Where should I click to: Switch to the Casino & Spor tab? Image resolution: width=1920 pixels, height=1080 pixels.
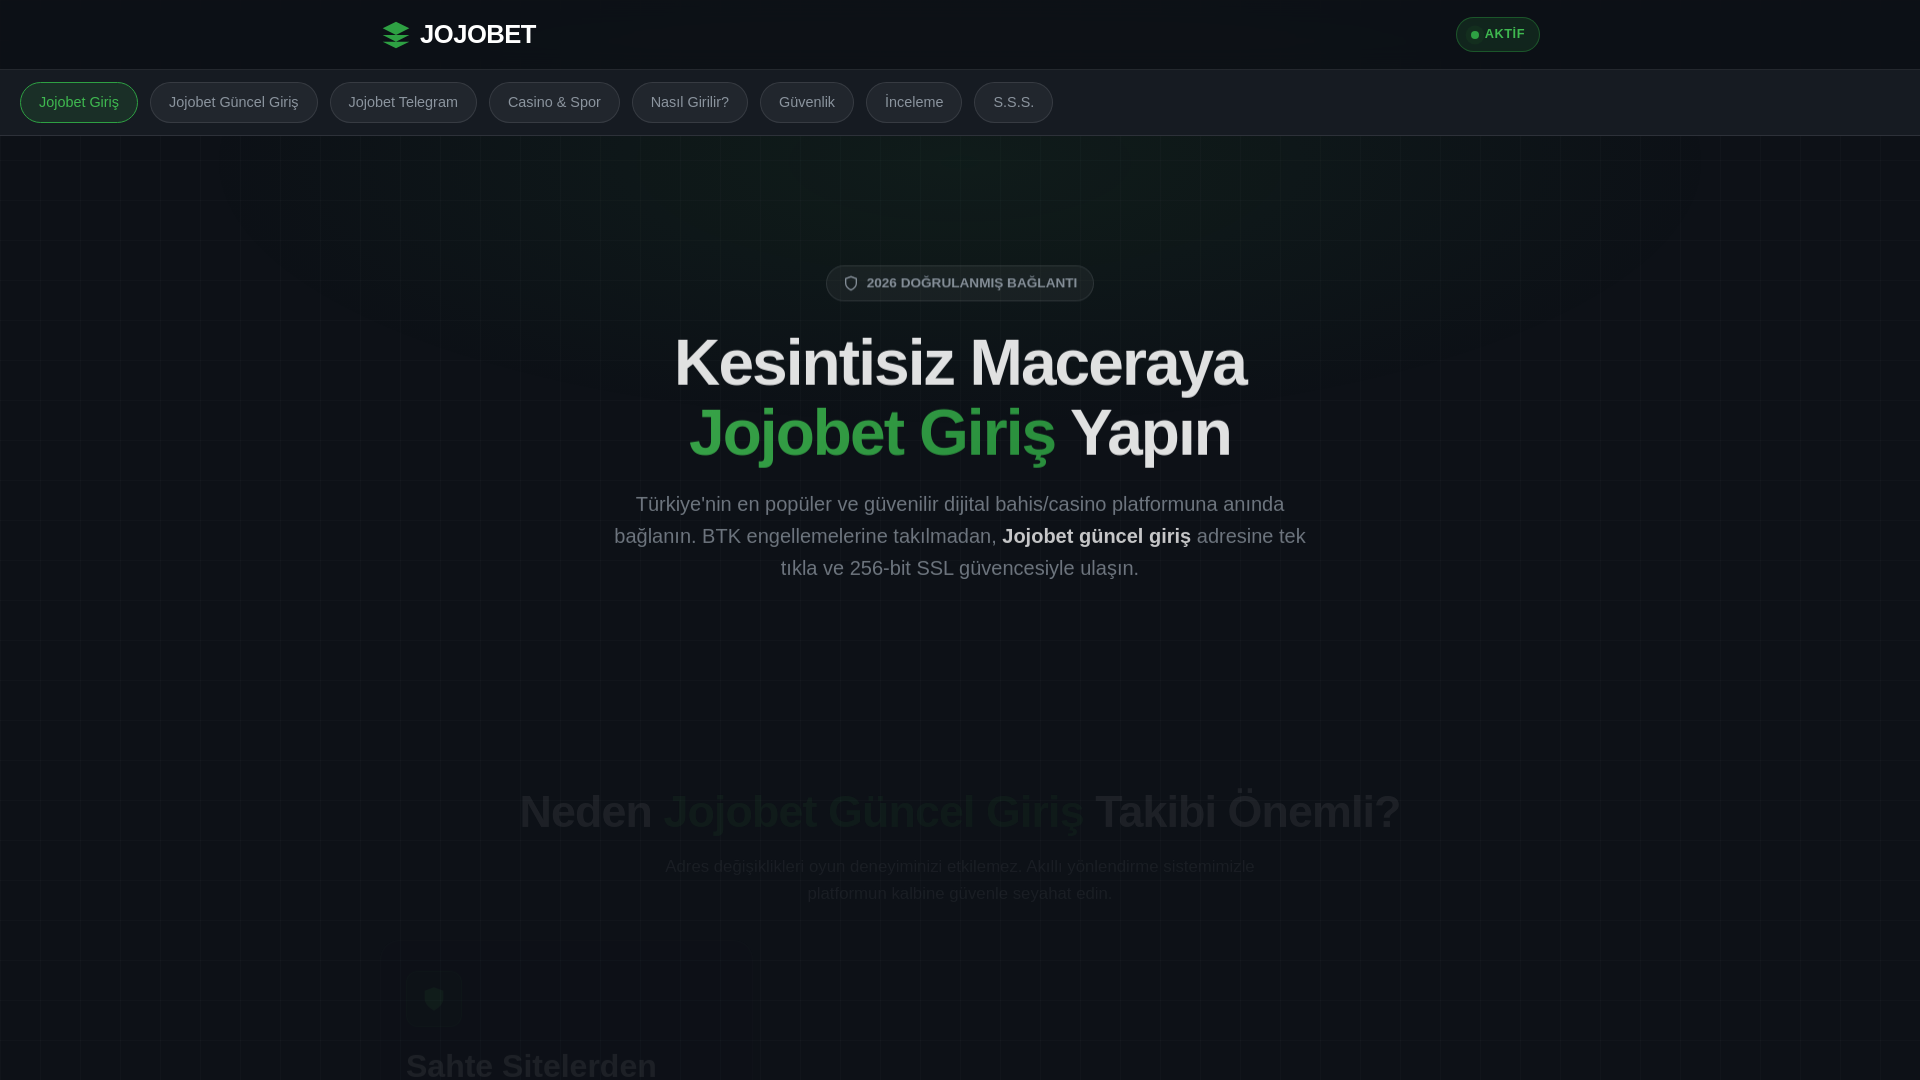coord(554,103)
